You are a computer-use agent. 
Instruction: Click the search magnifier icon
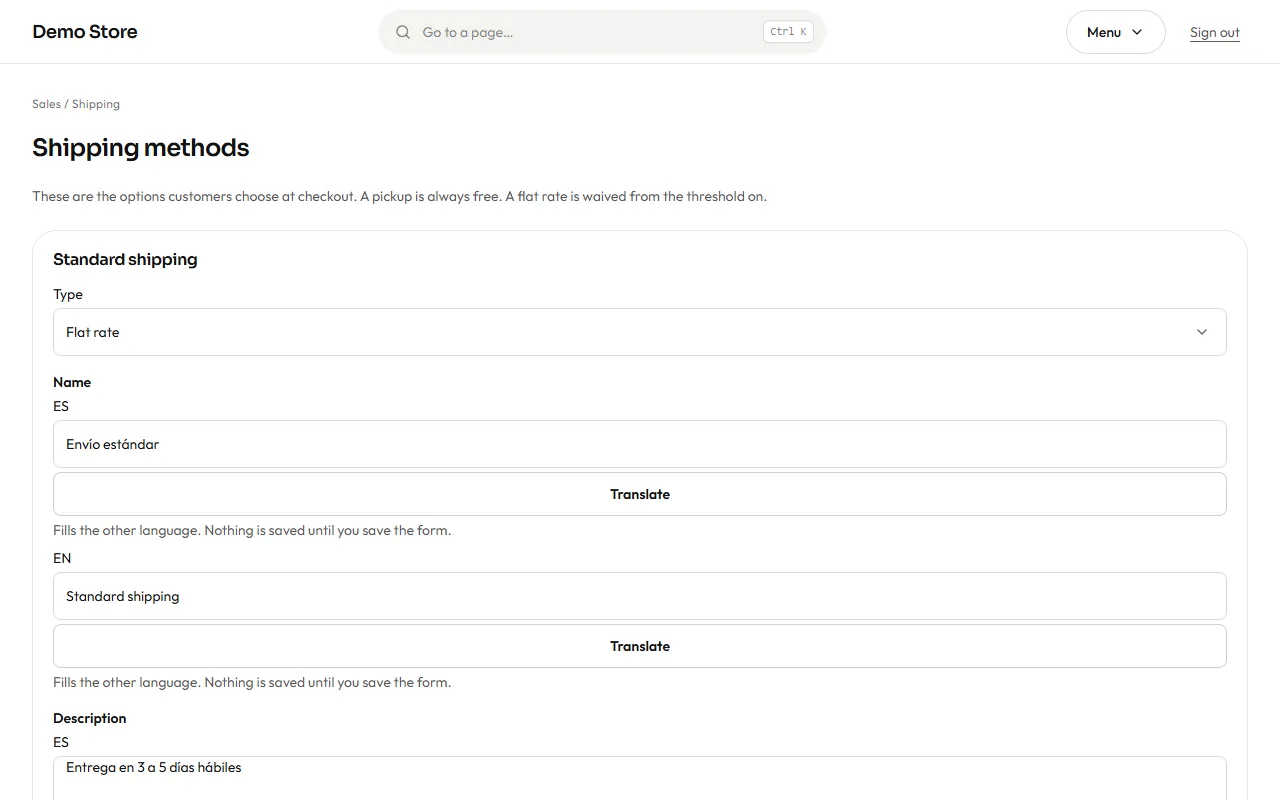click(403, 32)
